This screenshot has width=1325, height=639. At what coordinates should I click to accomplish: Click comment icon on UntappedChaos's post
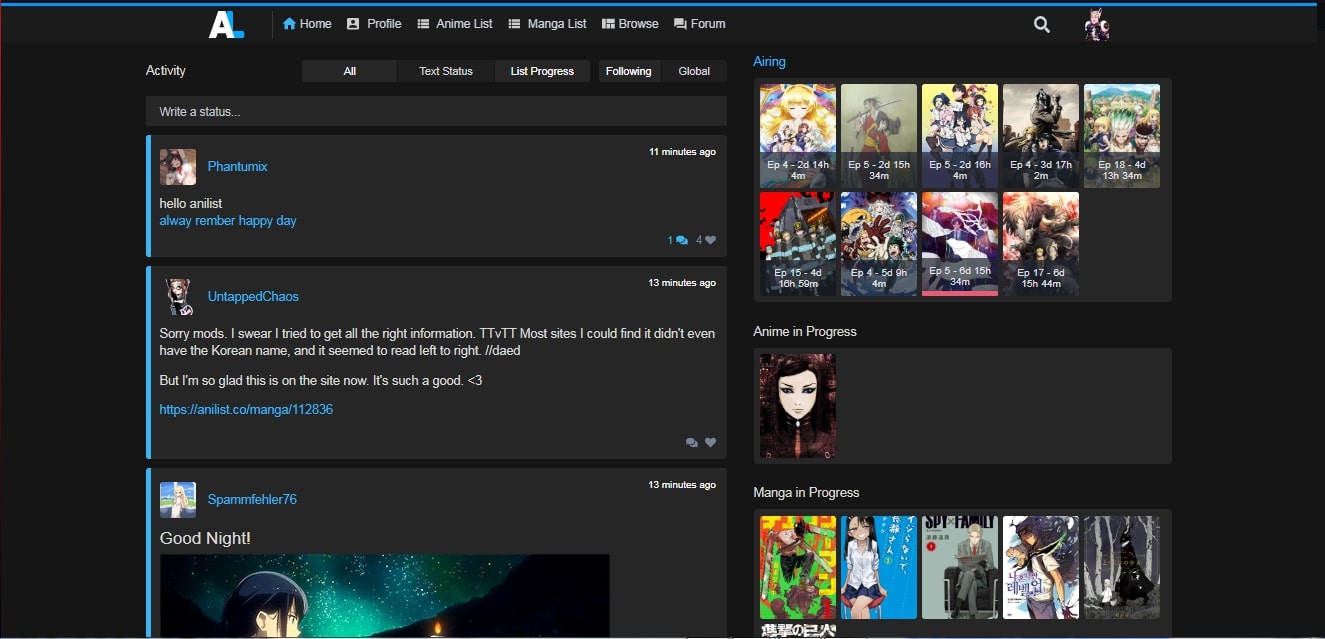click(691, 442)
